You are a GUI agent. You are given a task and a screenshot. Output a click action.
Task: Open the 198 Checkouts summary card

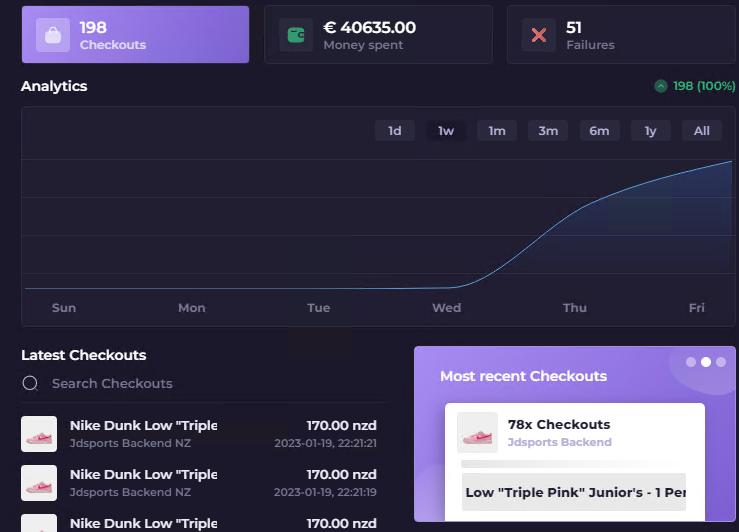(135, 34)
